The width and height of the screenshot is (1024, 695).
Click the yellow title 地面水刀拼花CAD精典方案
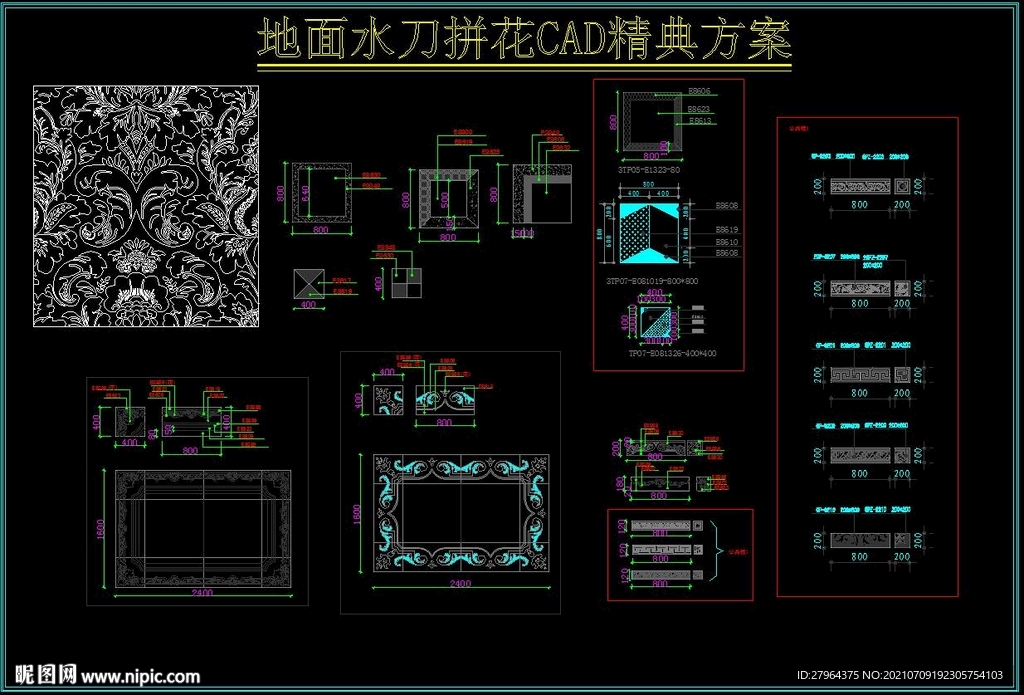[524, 40]
